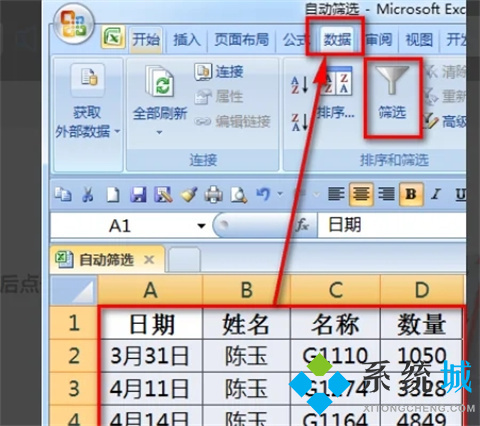Image resolution: width=480 pixels, height=426 pixels.
Task: Click the Excel icon beside the 开始 tab
Action: 113,37
